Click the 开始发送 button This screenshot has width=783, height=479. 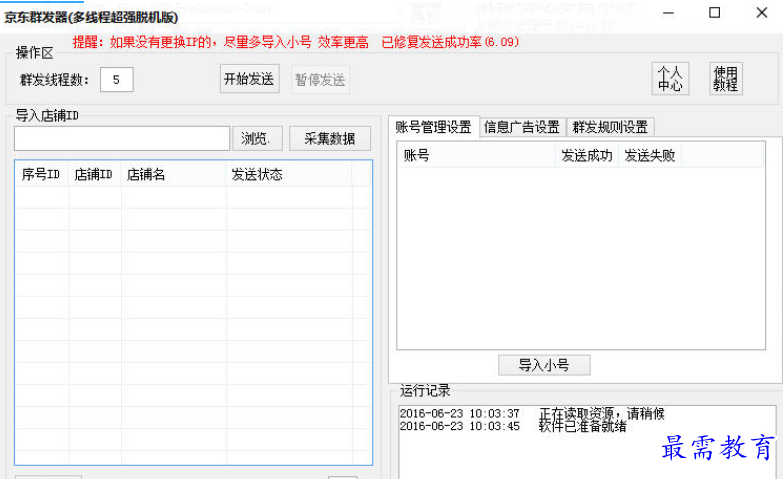click(x=249, y=79)
